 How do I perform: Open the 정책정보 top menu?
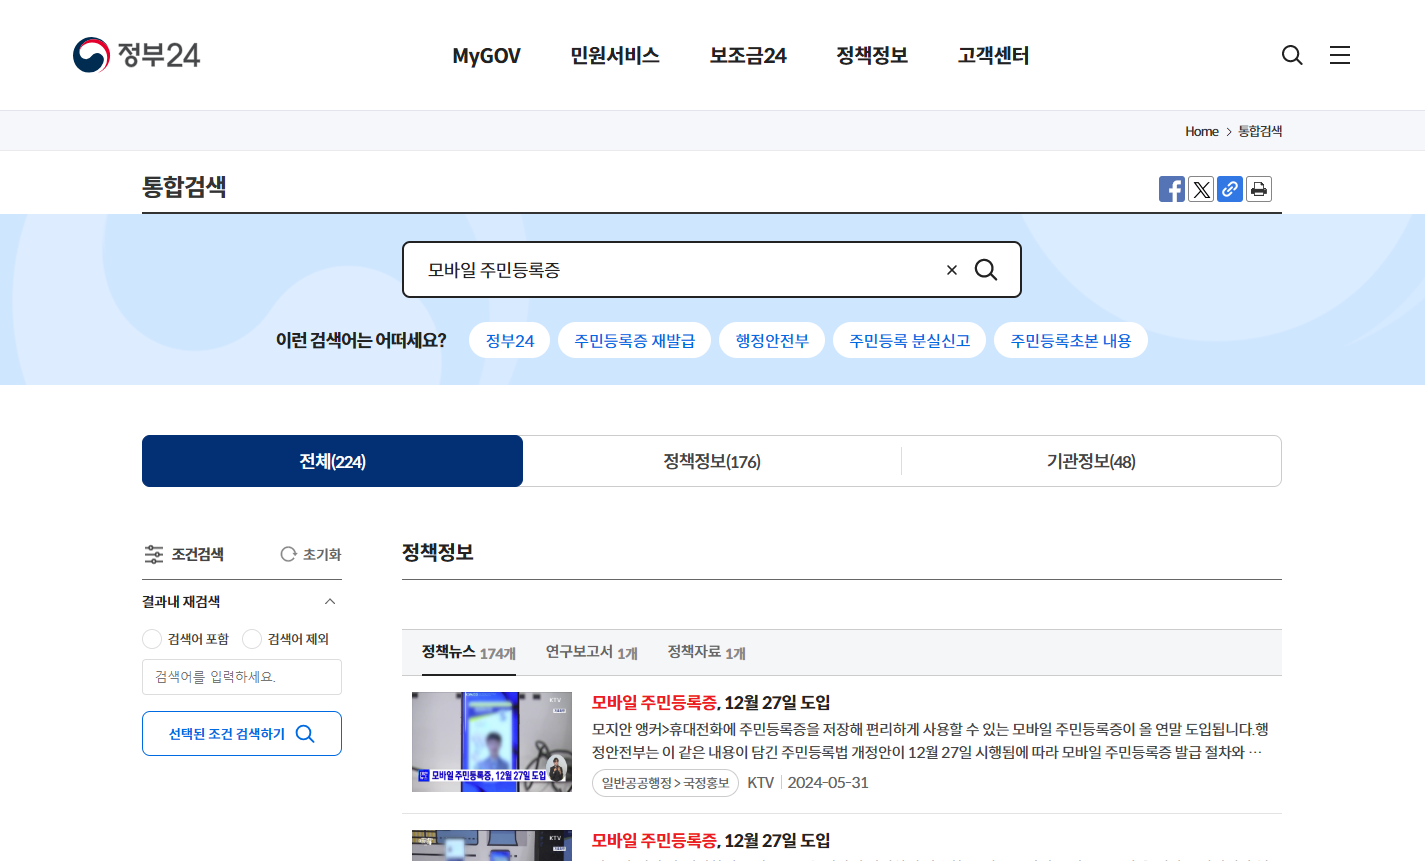point(872,56)
